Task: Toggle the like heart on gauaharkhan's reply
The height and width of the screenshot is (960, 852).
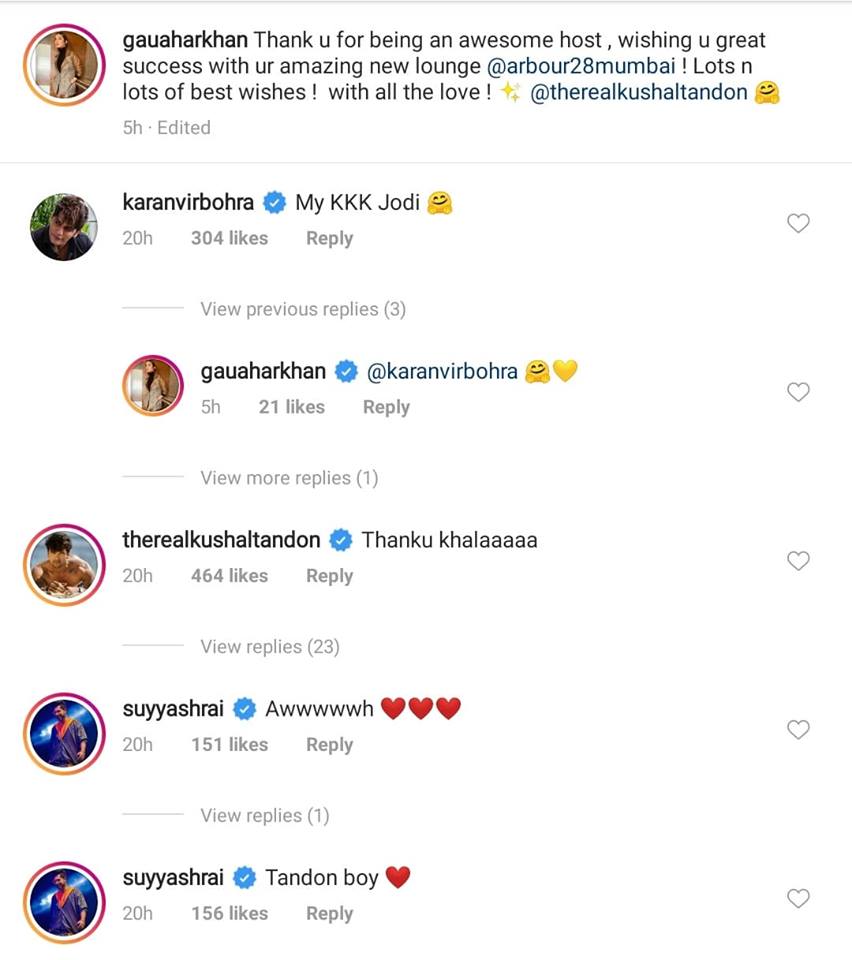Action: [798, 392]
